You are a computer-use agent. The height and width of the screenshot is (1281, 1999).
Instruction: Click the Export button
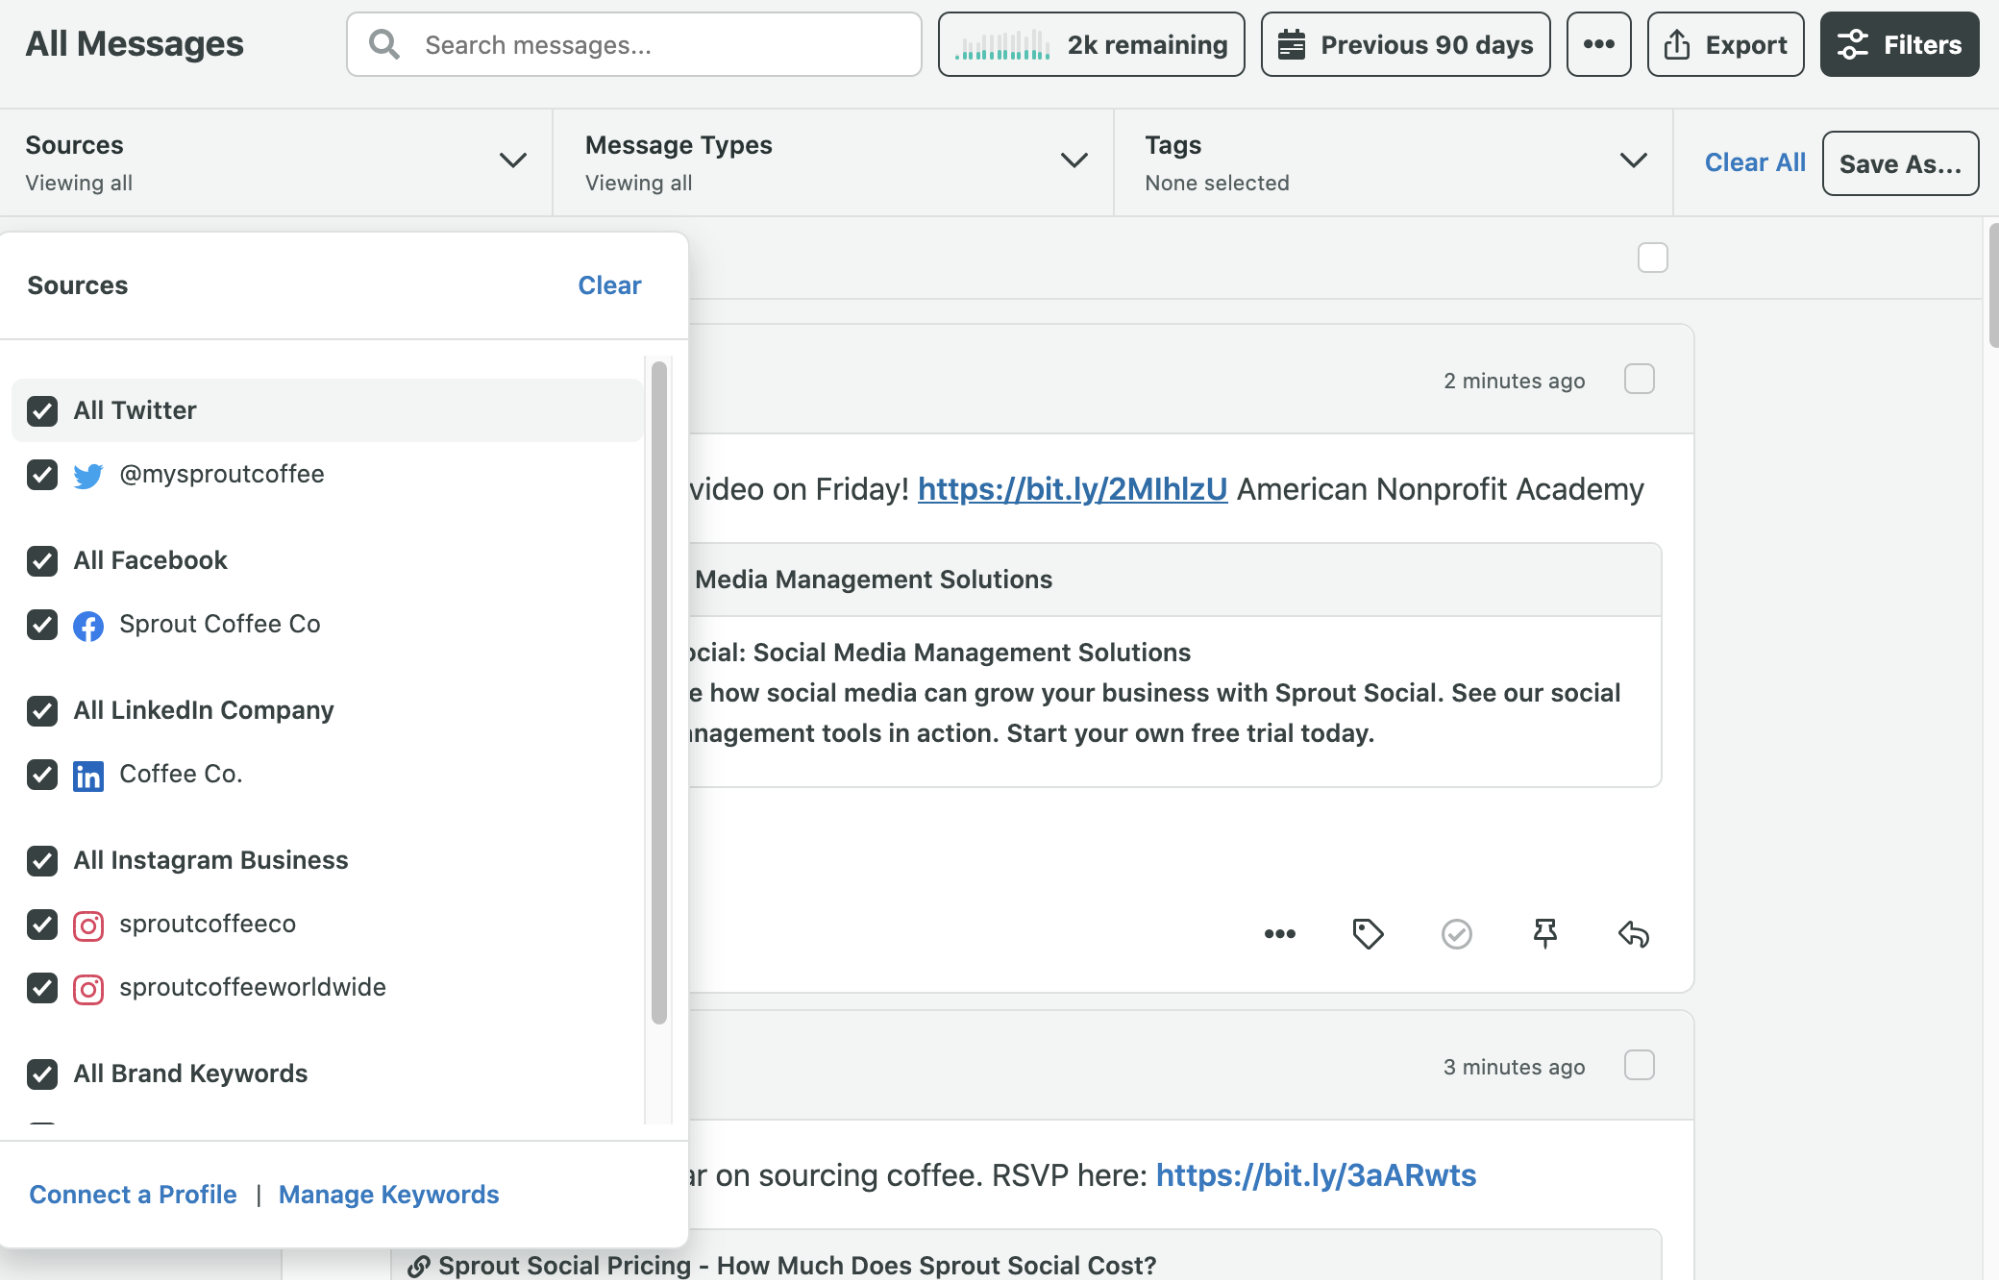(x=1725, y=44)
